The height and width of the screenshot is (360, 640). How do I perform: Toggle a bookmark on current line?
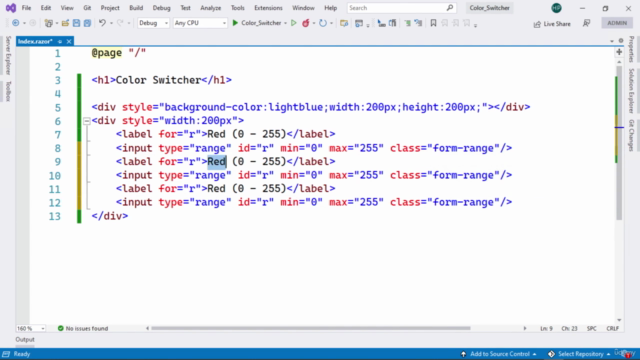coord(433,23)
